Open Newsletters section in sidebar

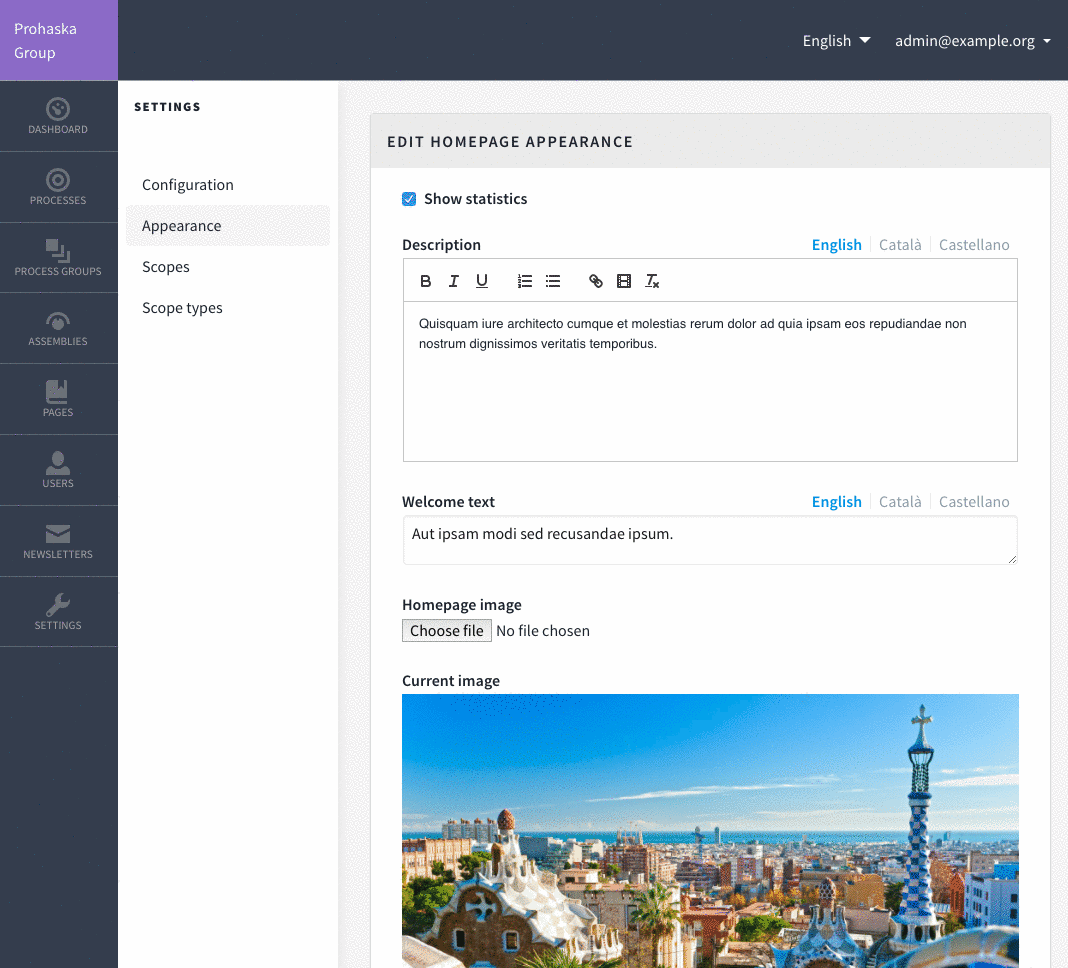coord(58,541)
